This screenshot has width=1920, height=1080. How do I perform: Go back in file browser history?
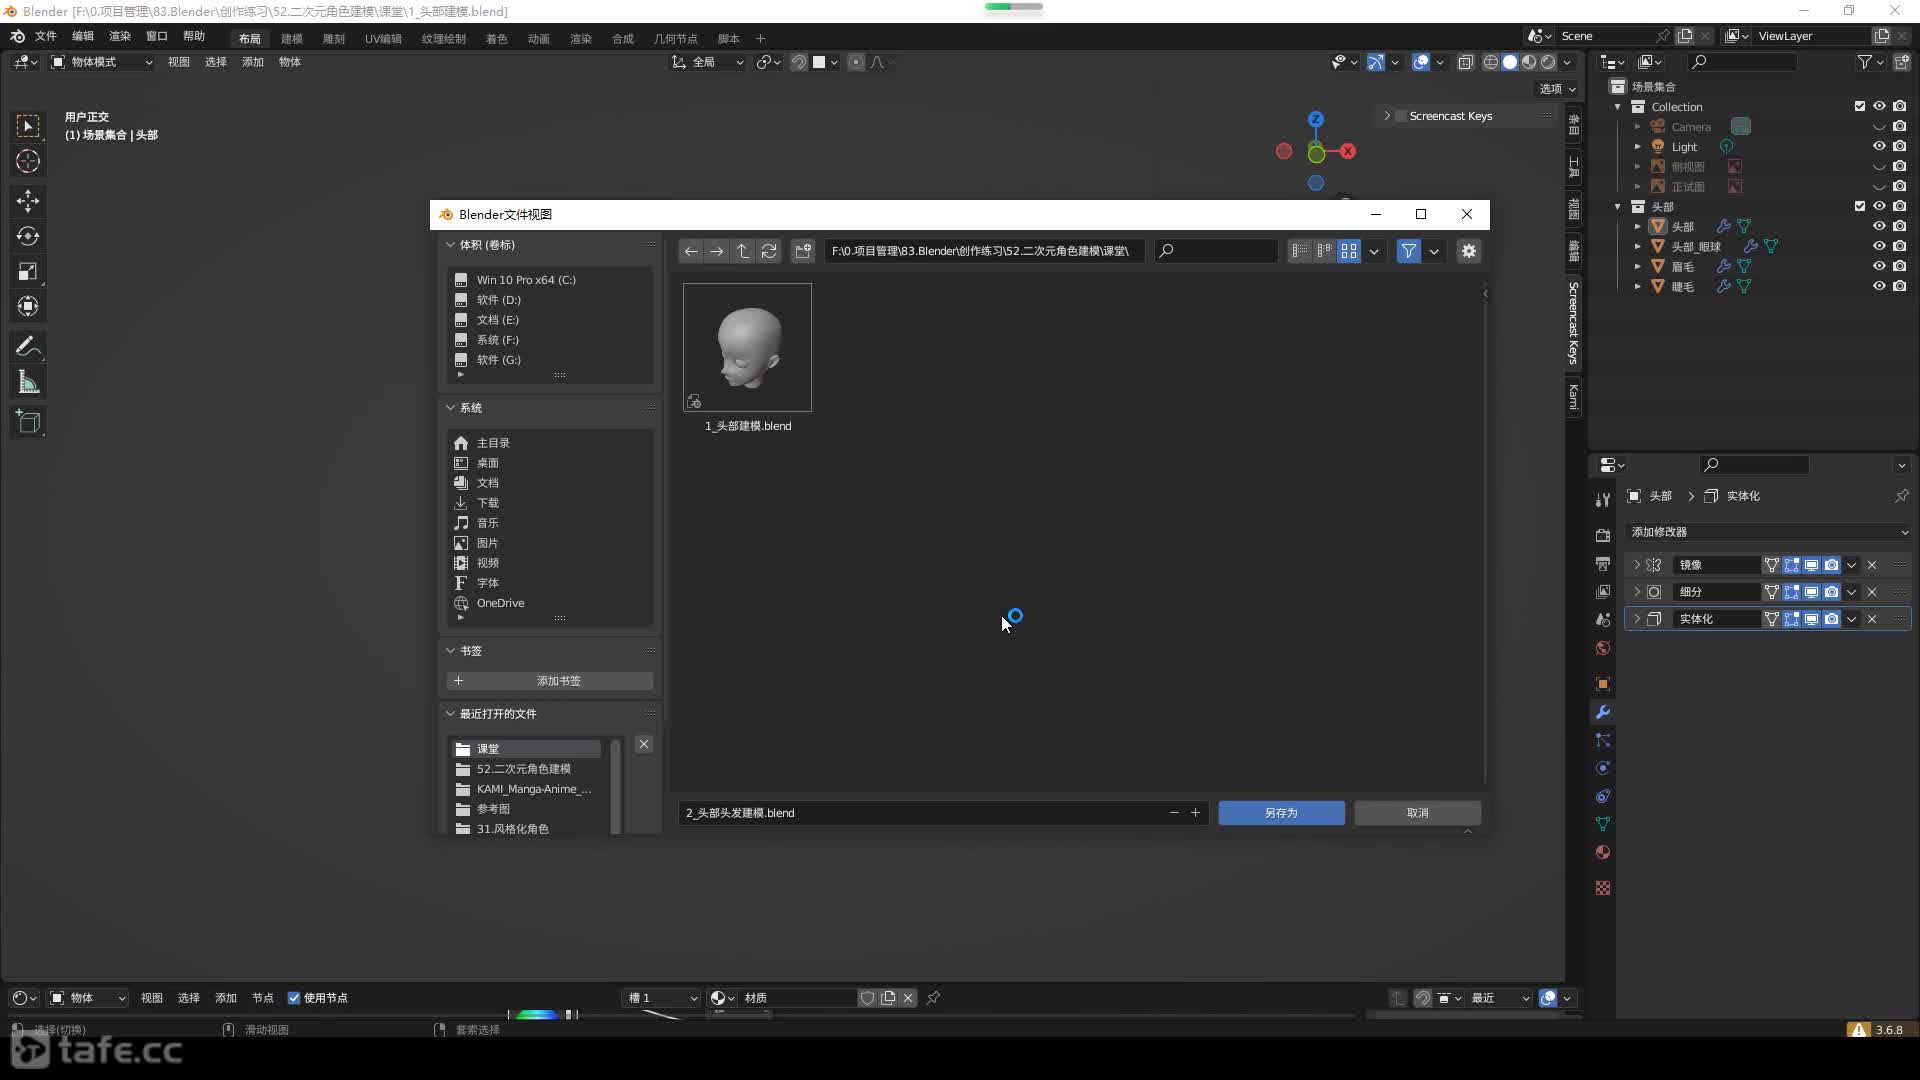tap(691, 251)
